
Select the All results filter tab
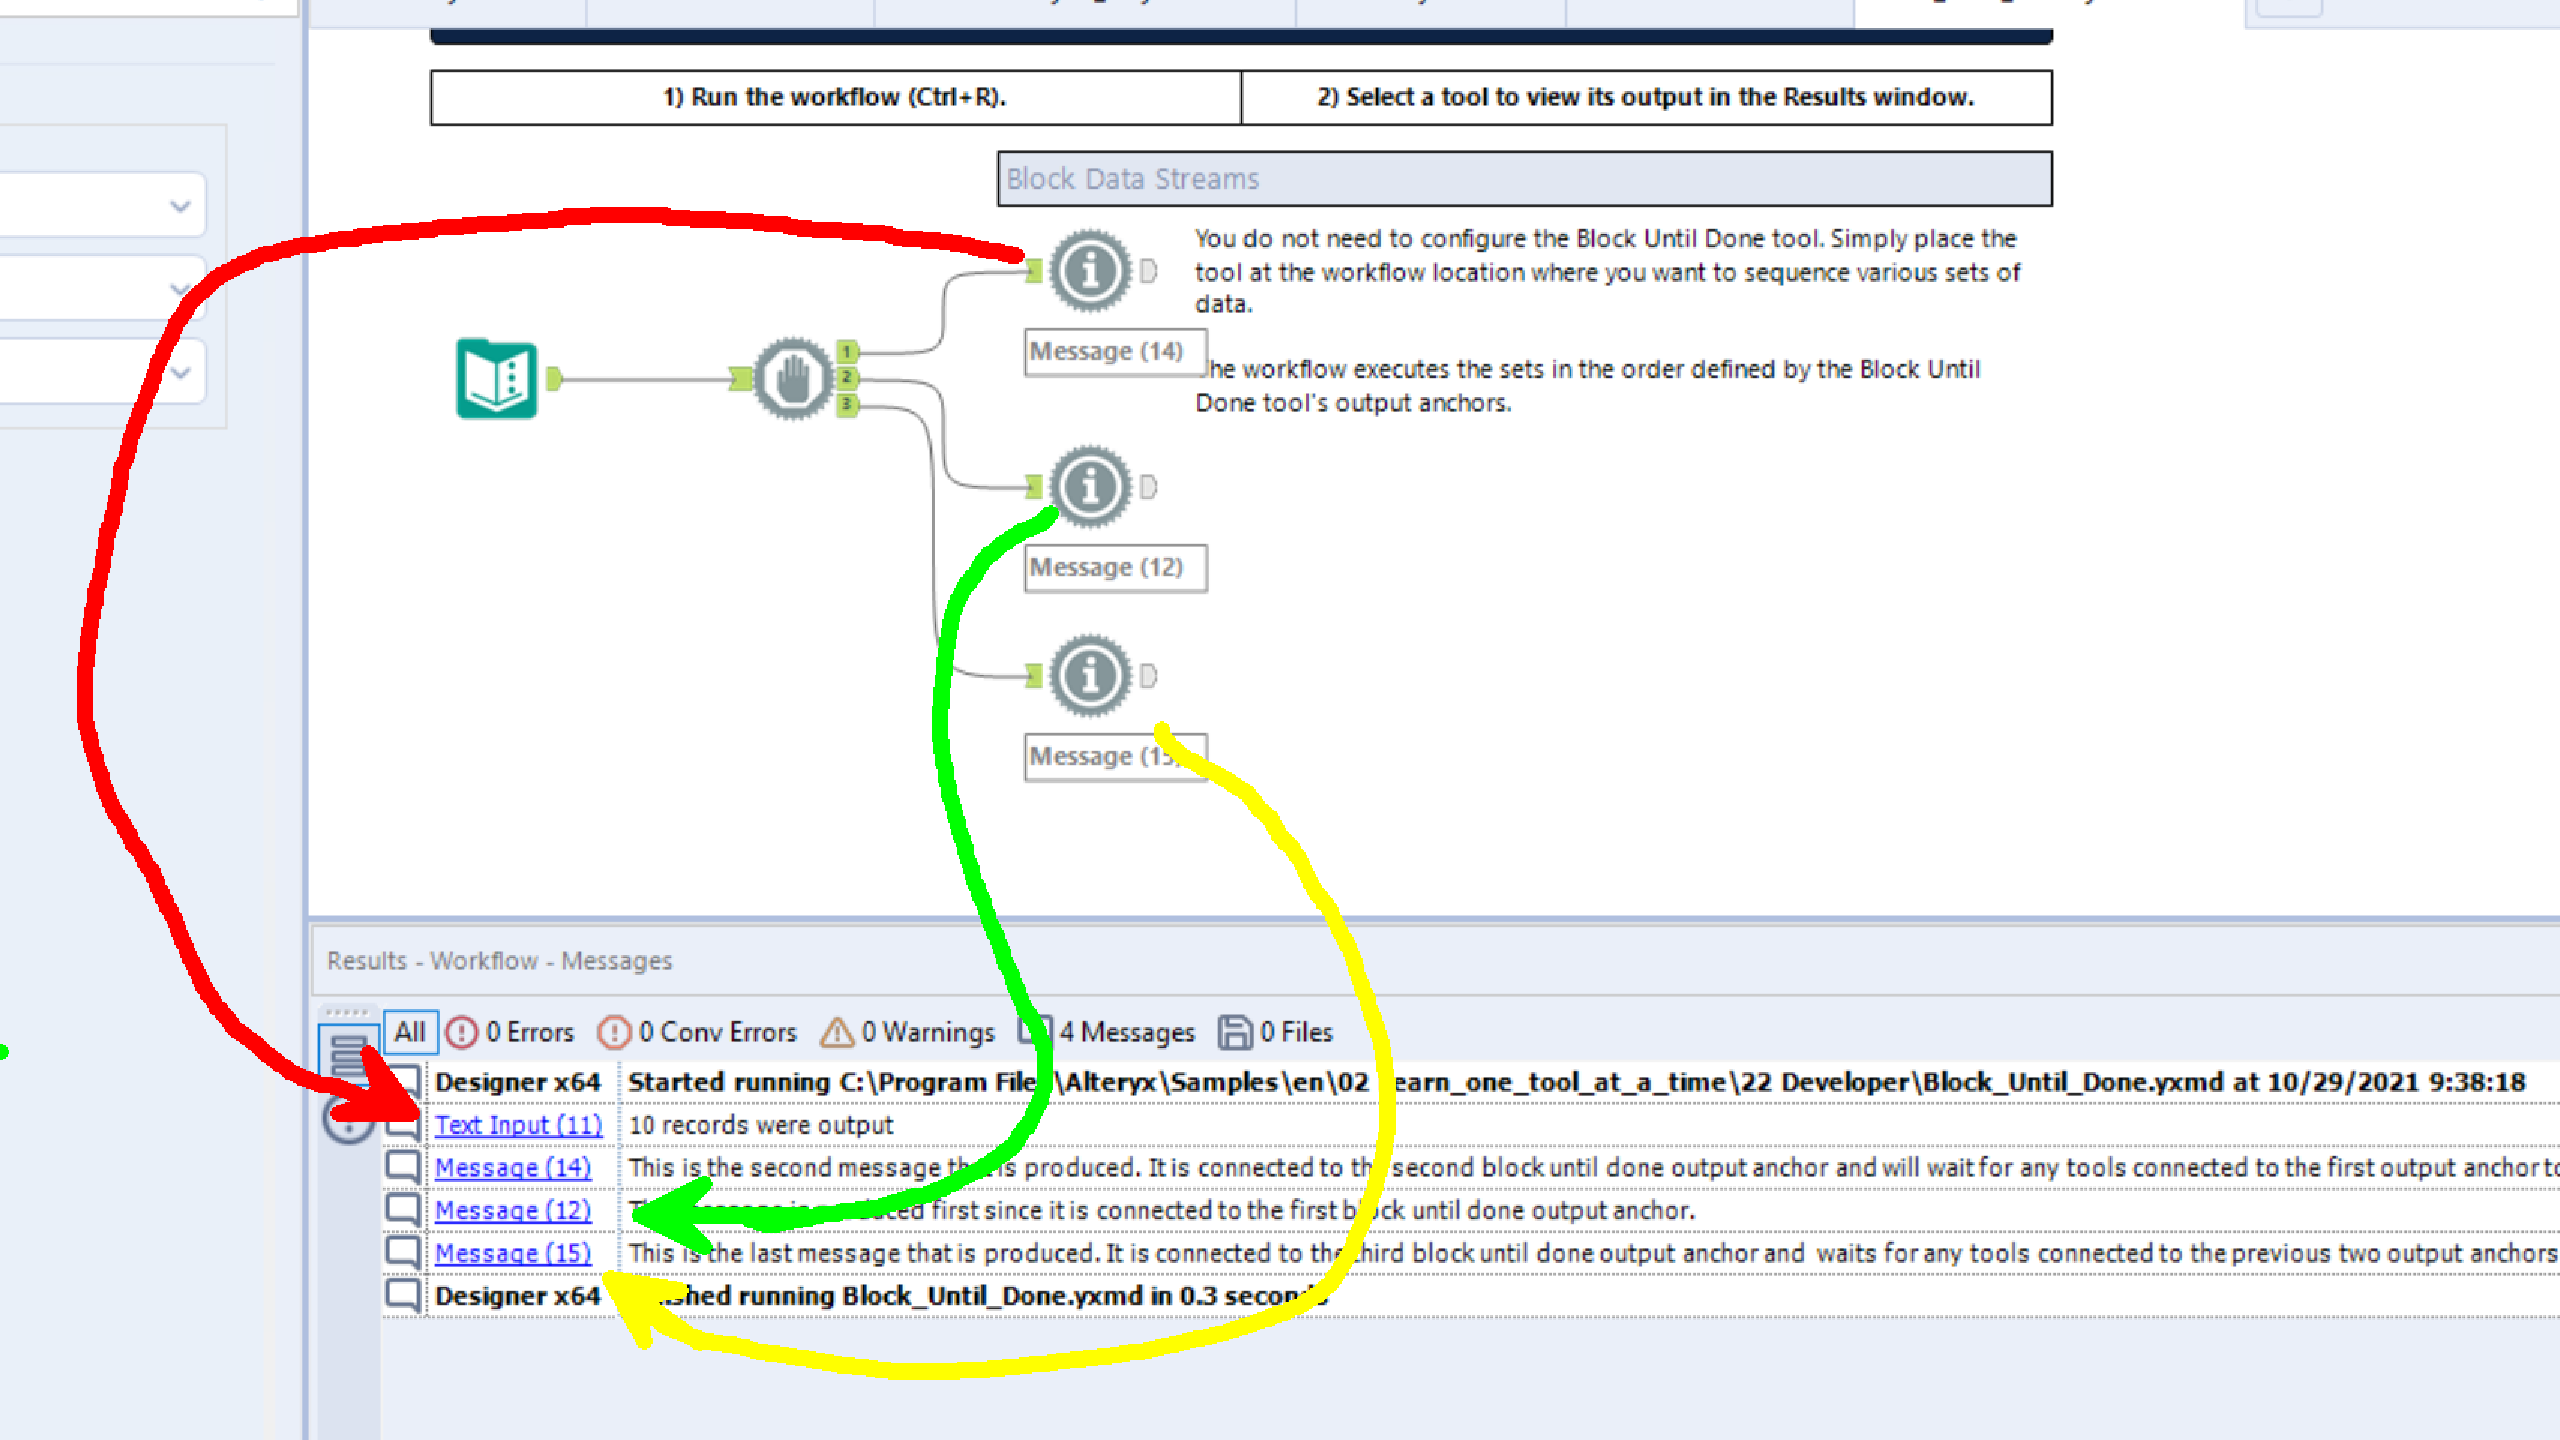click(409, 1032)
